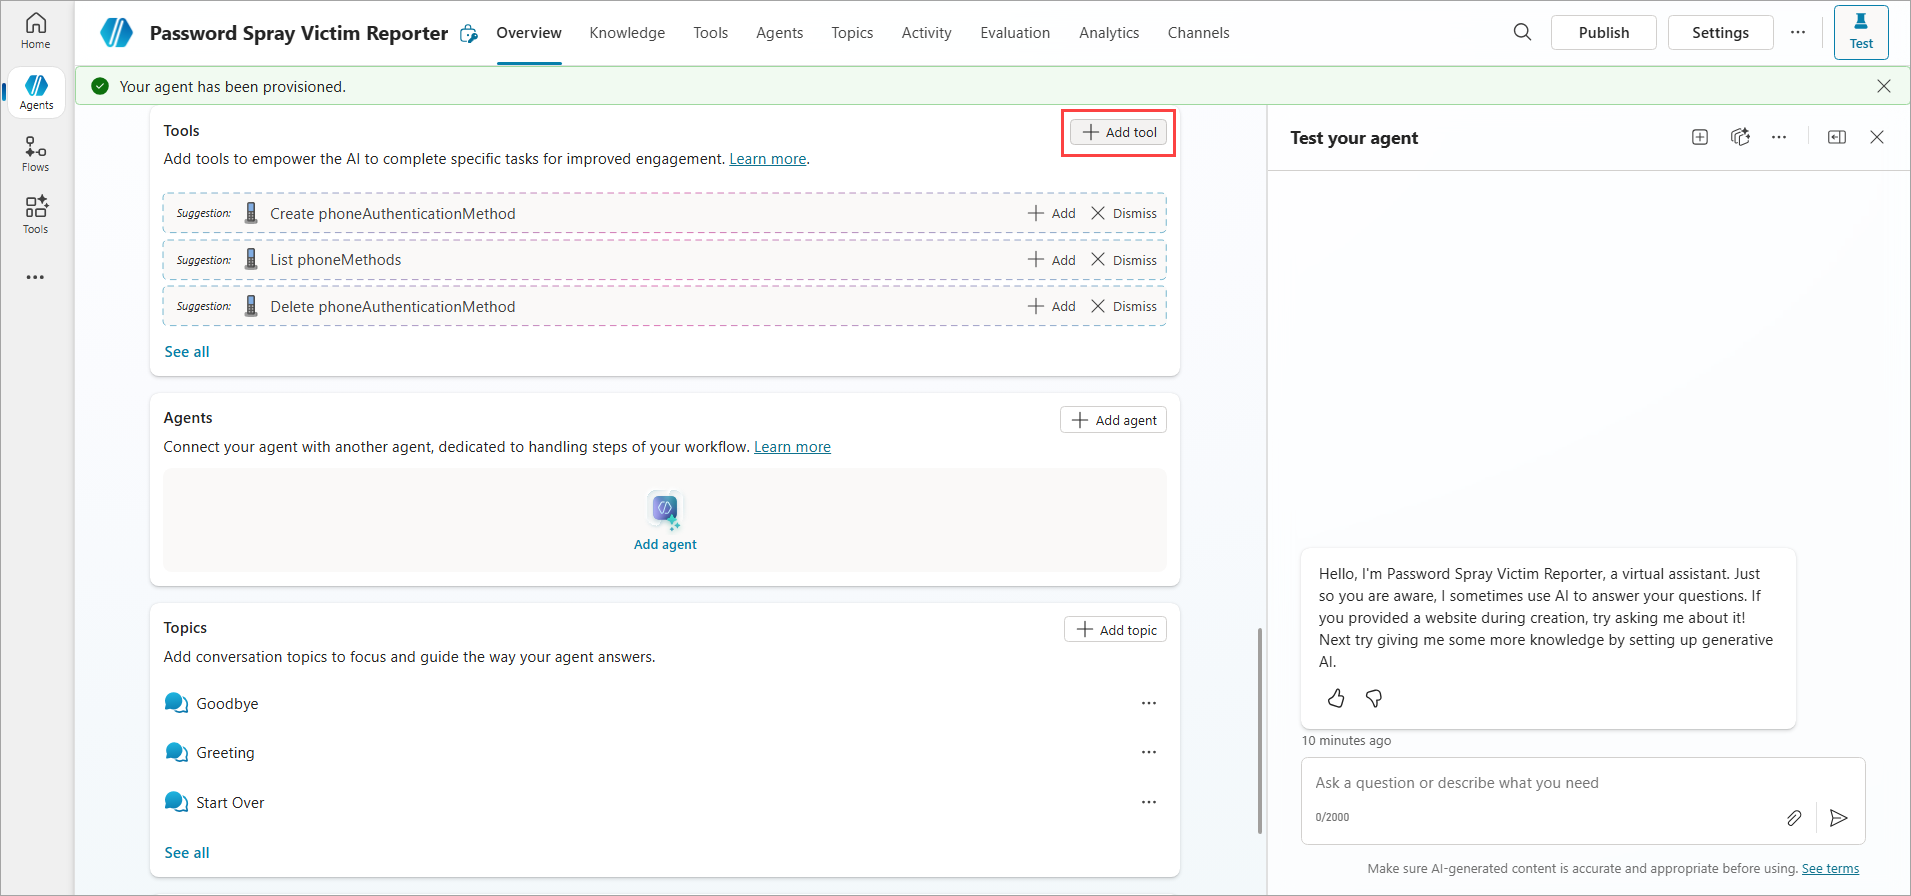Click the Add topic button

click(1115, 629)
